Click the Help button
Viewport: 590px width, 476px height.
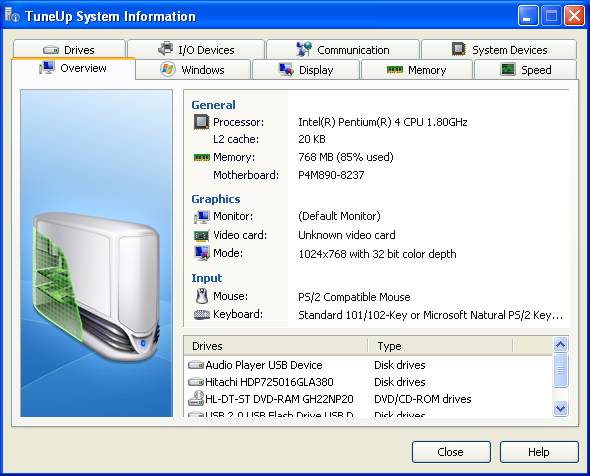tap(539, 452)
